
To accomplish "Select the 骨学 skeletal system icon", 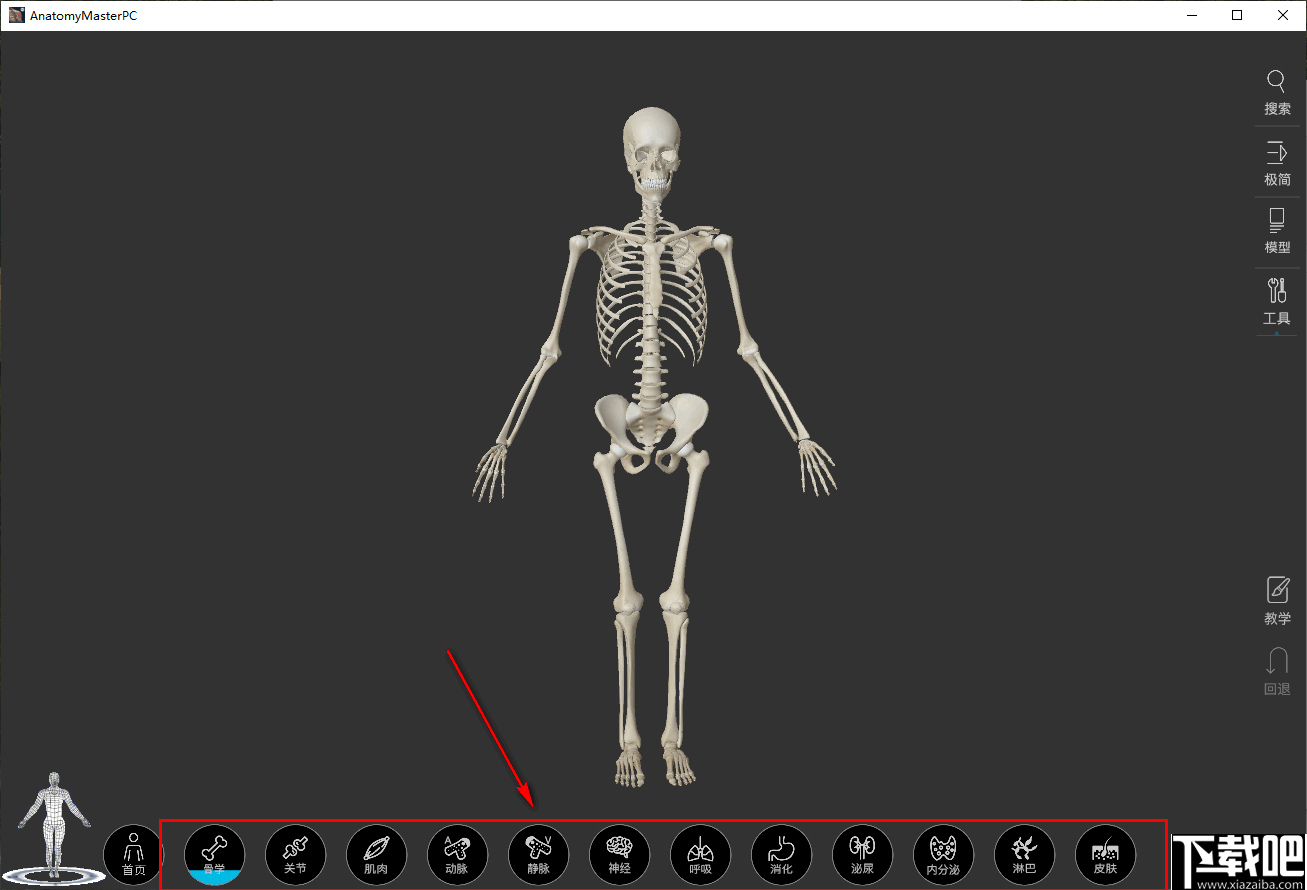I will pyautogui.click(x=214, y=854).
